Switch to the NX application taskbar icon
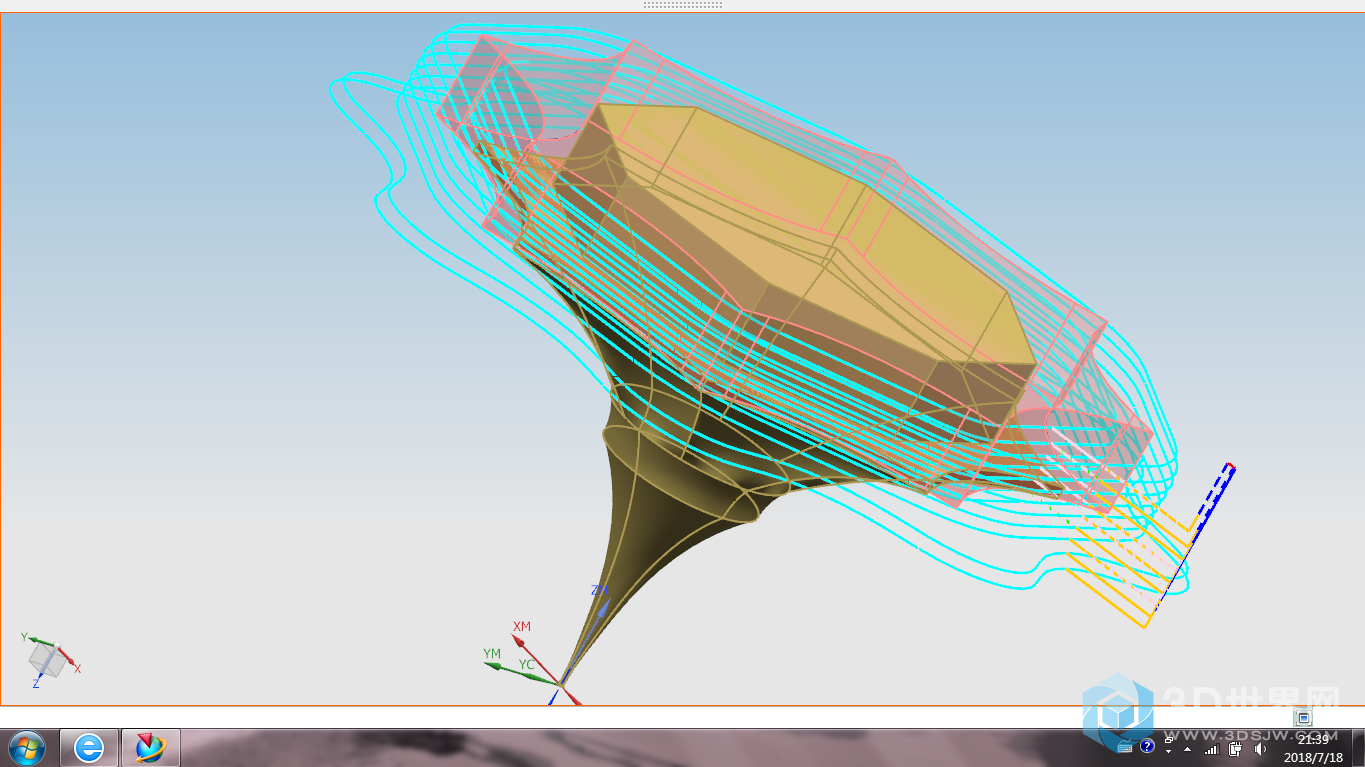1365x767 pixels. (150, 747)
